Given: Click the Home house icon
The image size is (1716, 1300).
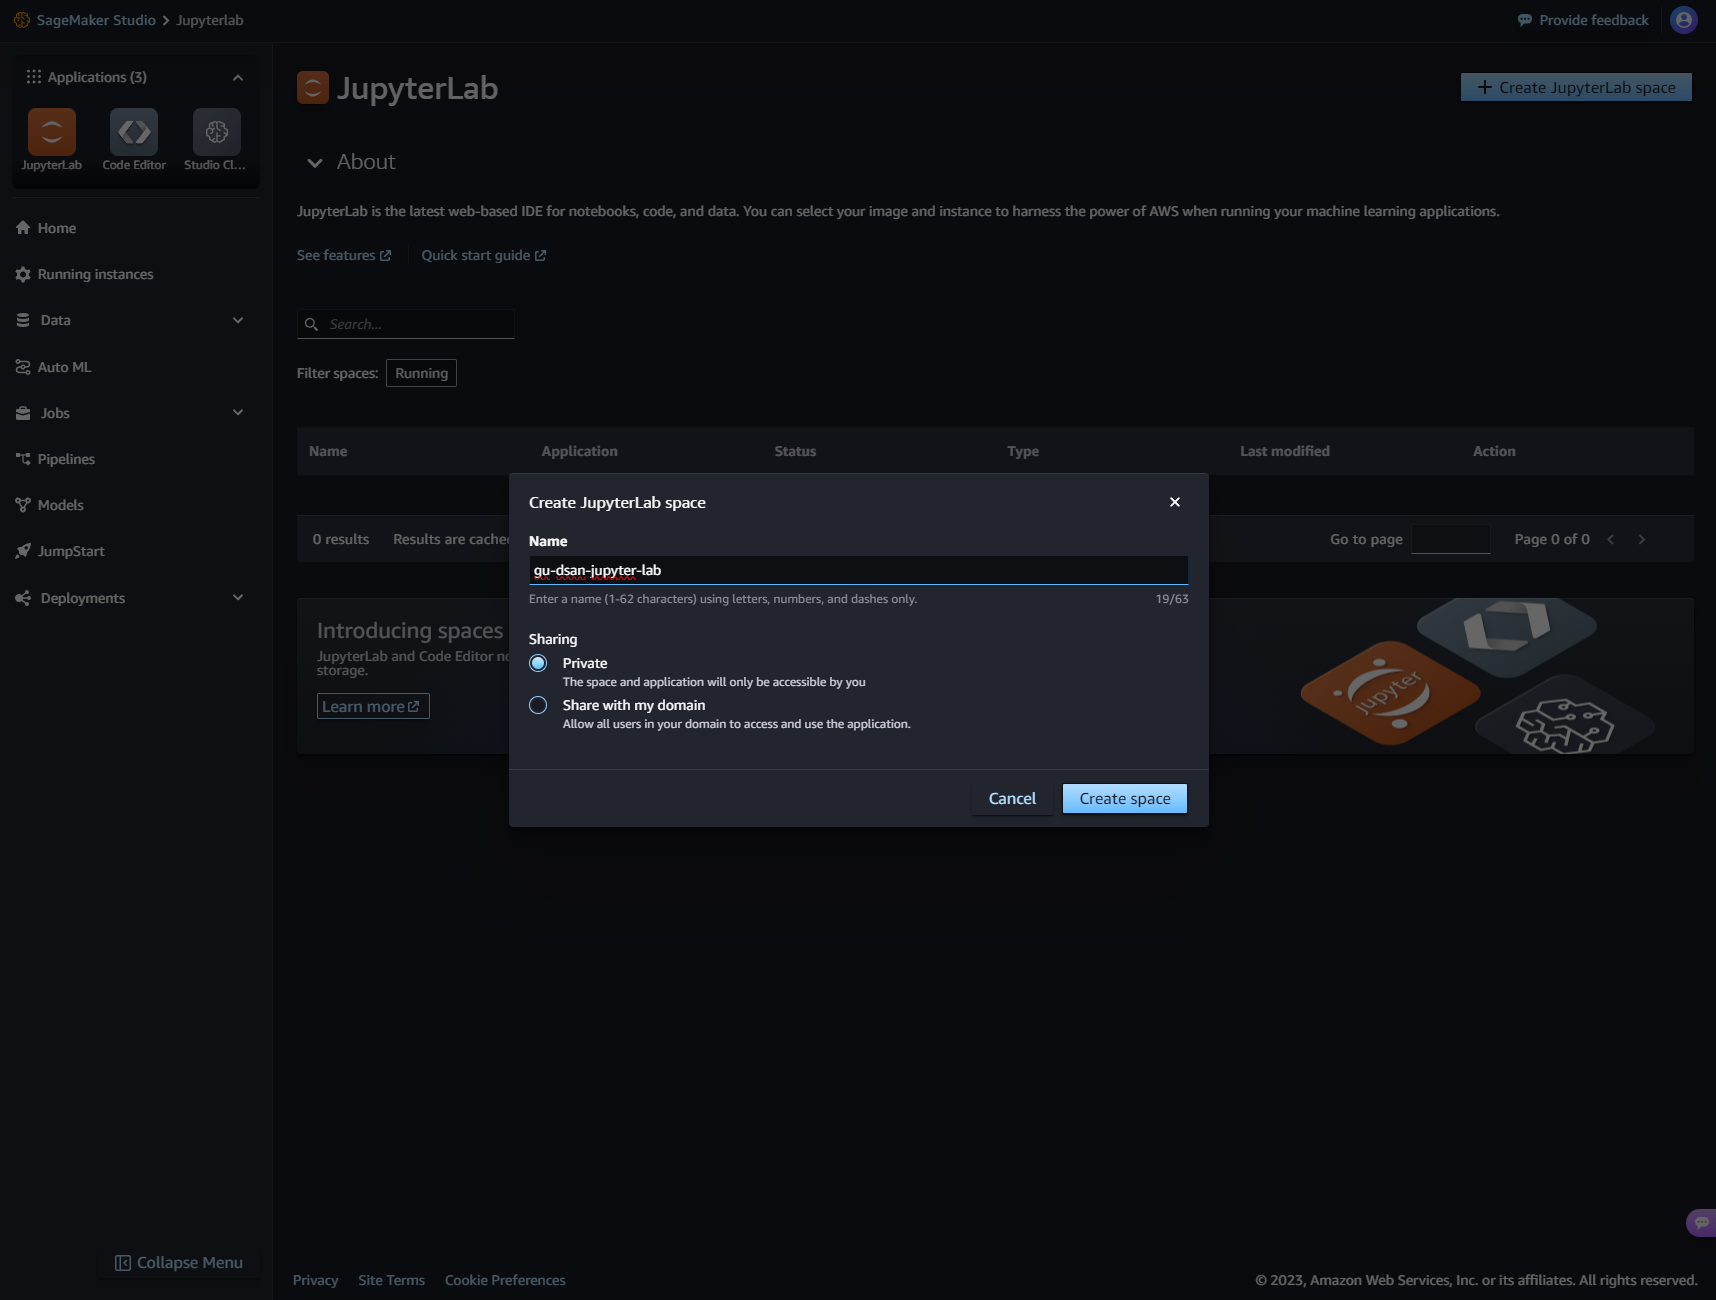Looking at the screenshot, I should click(x=23, y=228).
